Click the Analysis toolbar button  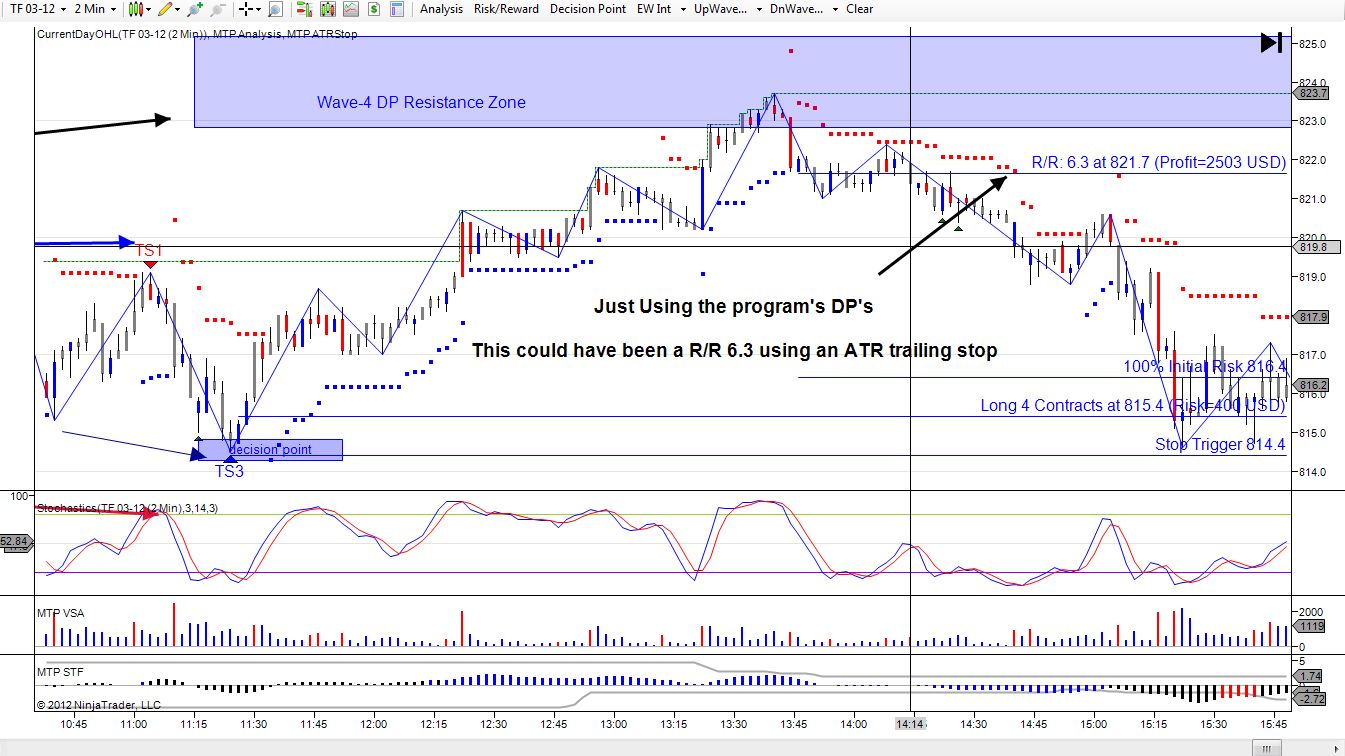pos(441,9)
